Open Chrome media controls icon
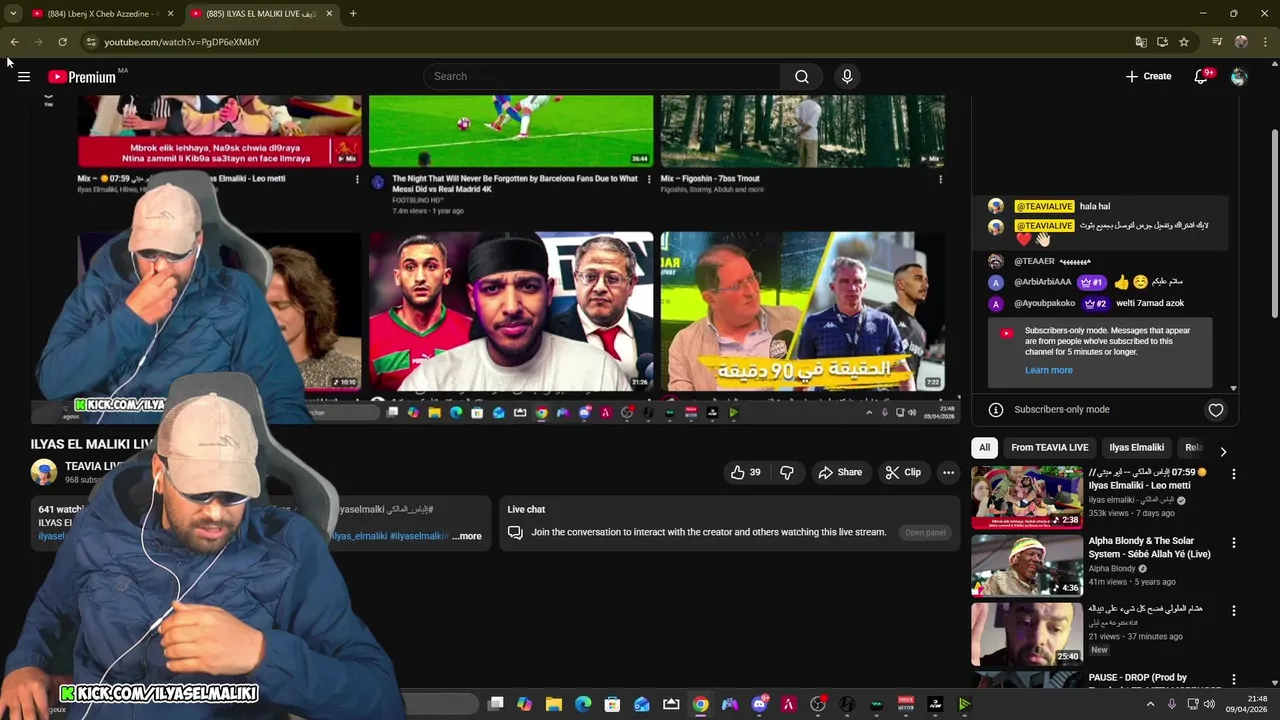 coord(1217,42)
